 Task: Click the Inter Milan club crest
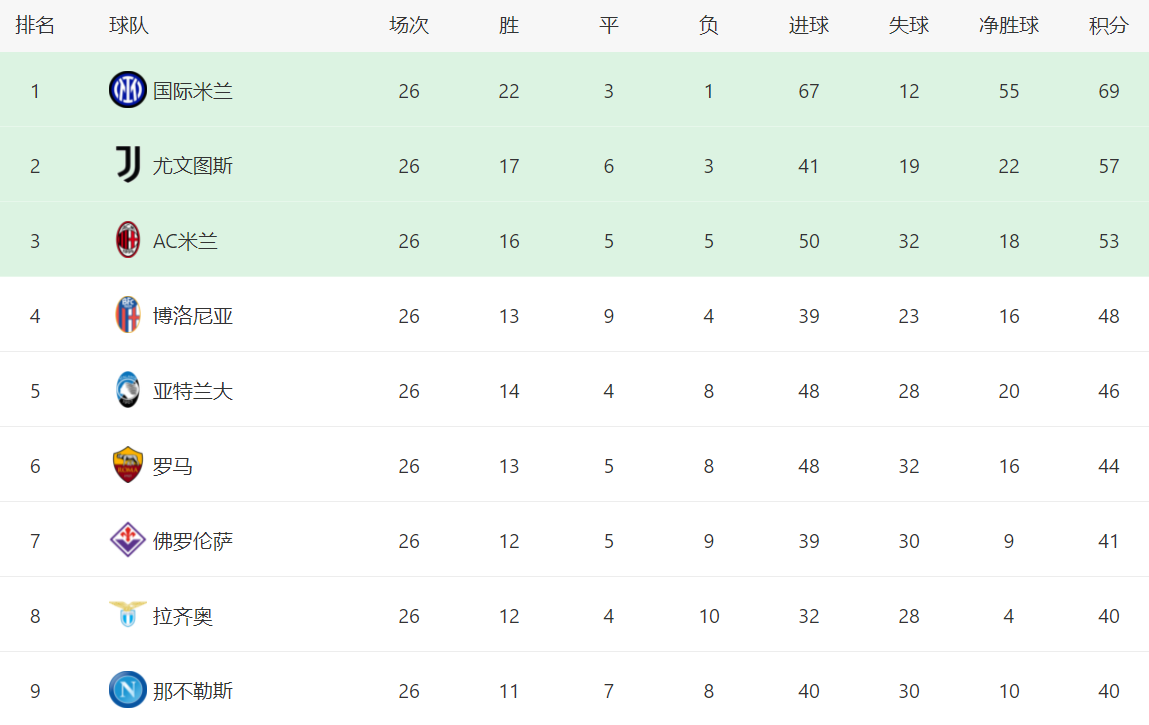click(x=128, y=90)
